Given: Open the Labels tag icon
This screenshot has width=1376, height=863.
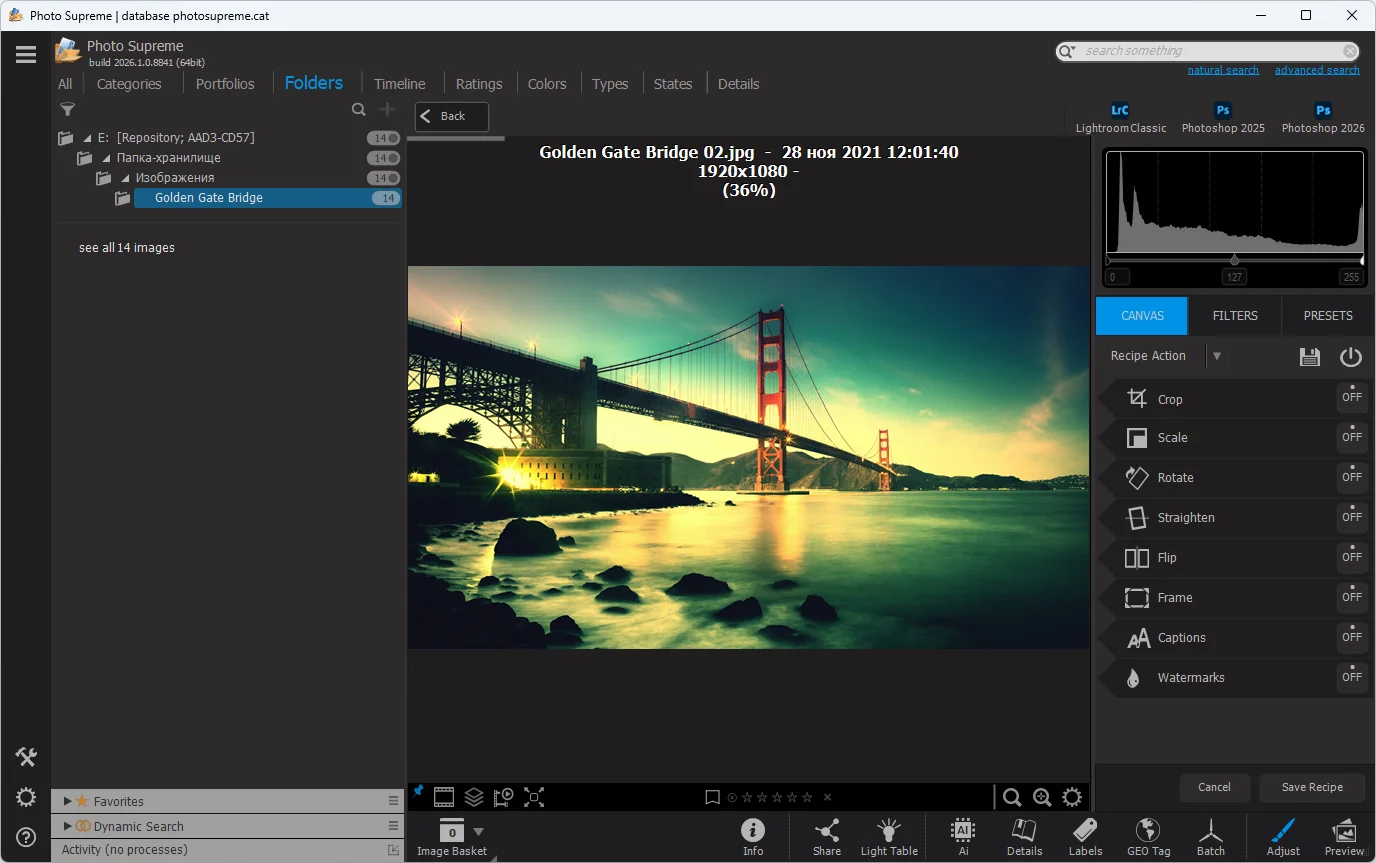Looking at the screenshot, I should pos(1085,830).
